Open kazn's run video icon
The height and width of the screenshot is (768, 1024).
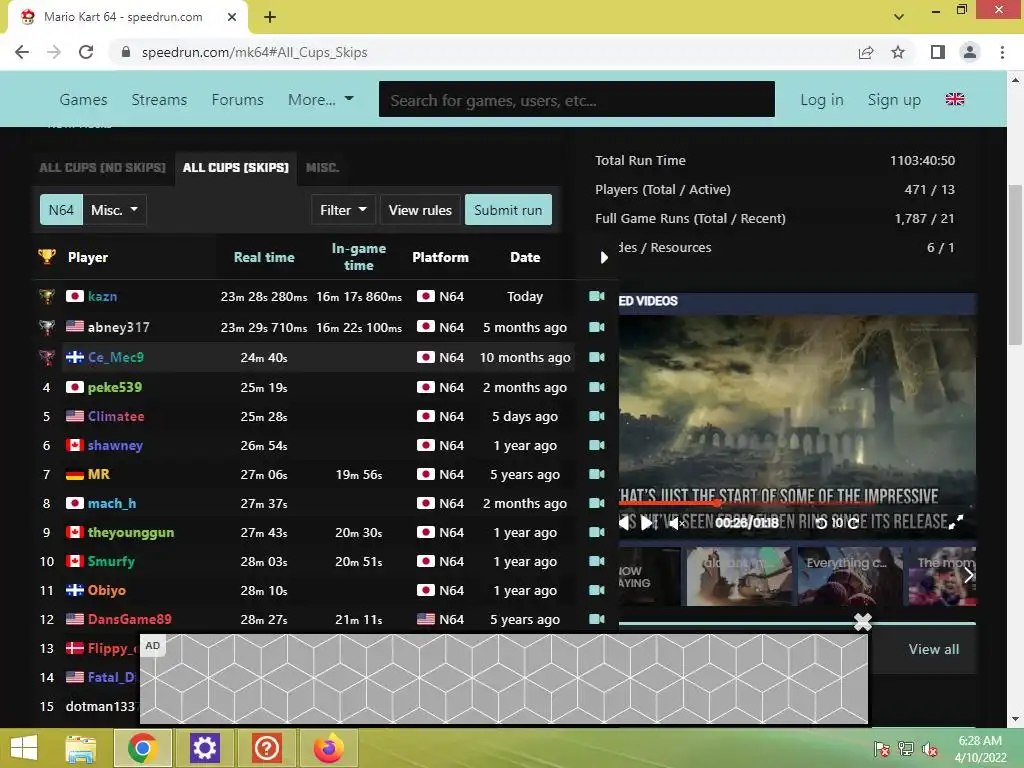pyautogui.click(x=596, y=296)
